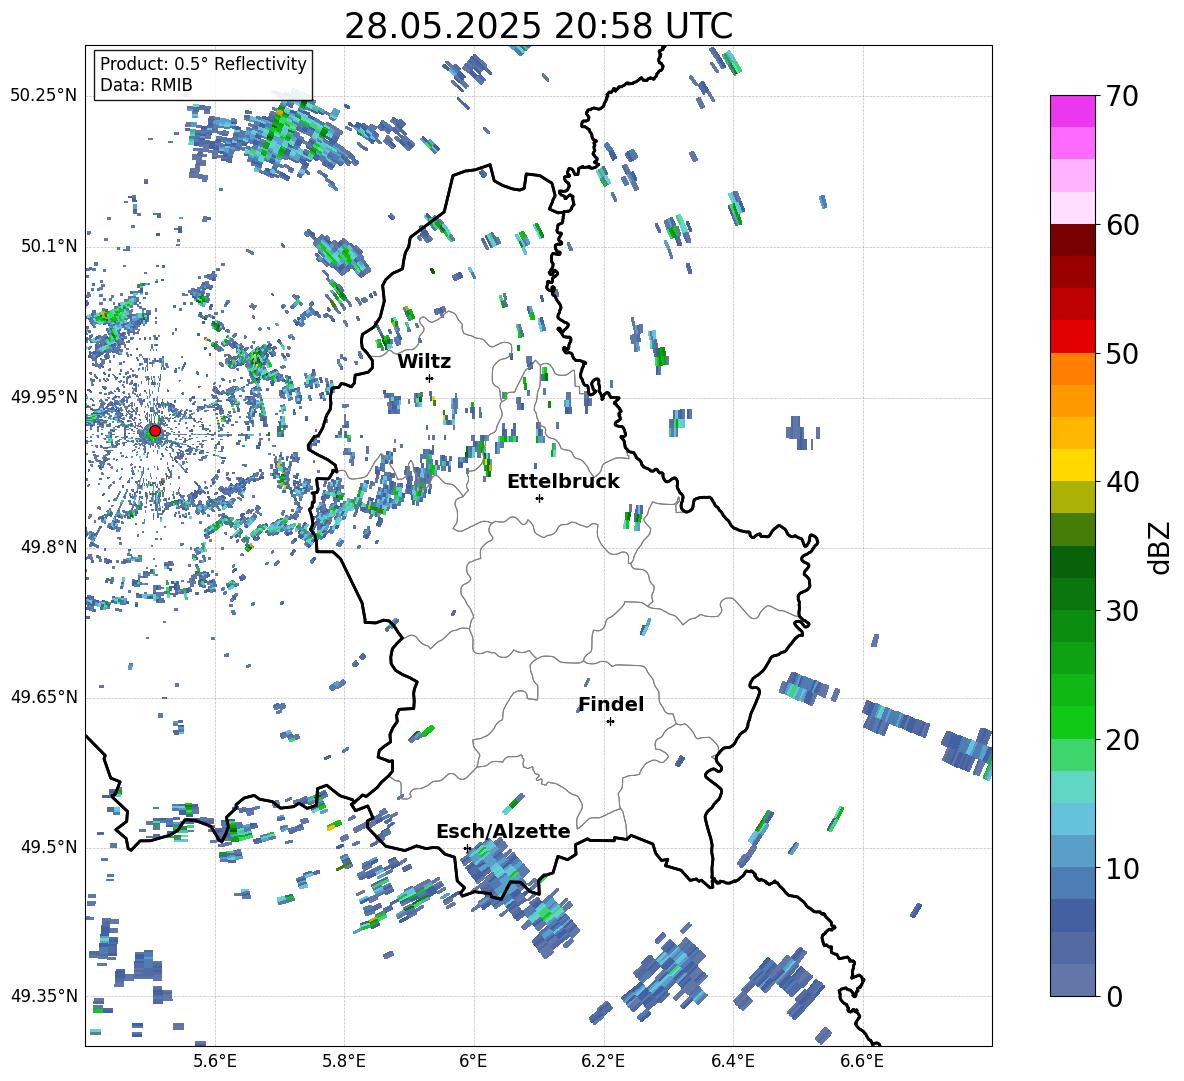This screenshot has width=1184, height=1081.
Task: Click the 50.25°N latitude label
Action: tap(44, 96)
